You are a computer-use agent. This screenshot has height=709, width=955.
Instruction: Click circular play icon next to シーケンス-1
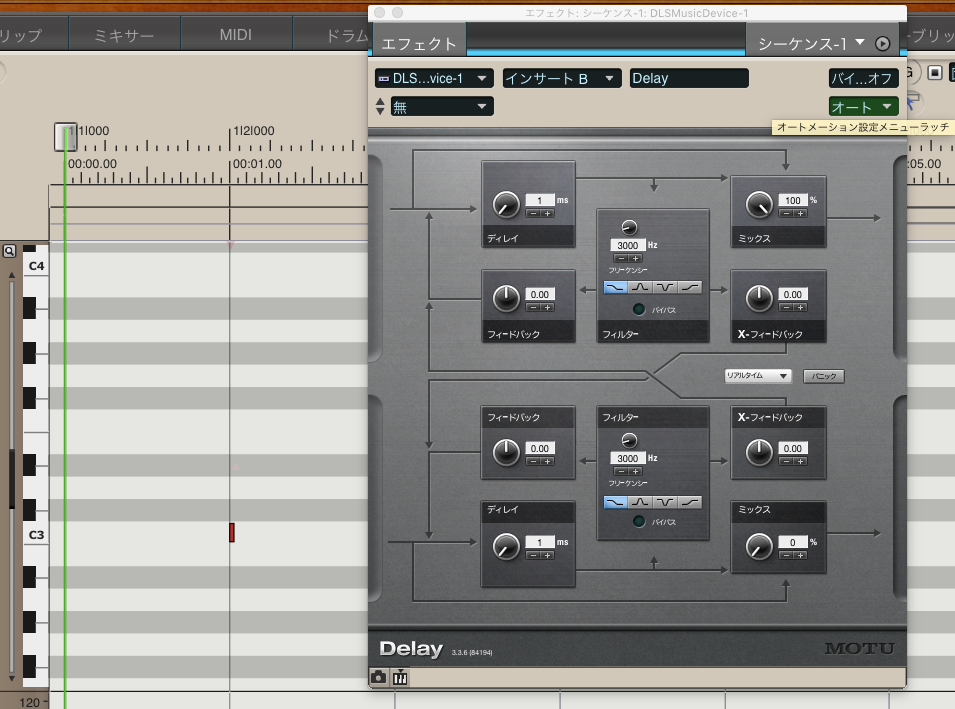tap(883, 43)
